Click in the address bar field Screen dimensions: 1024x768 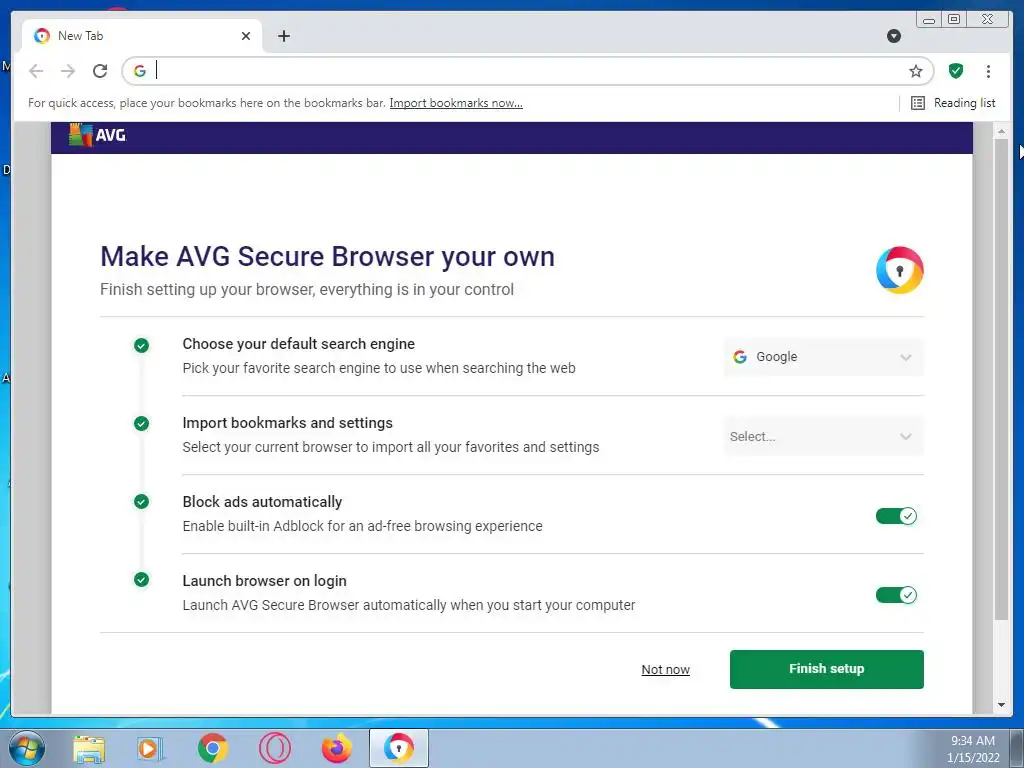click(x=529, y=71)
